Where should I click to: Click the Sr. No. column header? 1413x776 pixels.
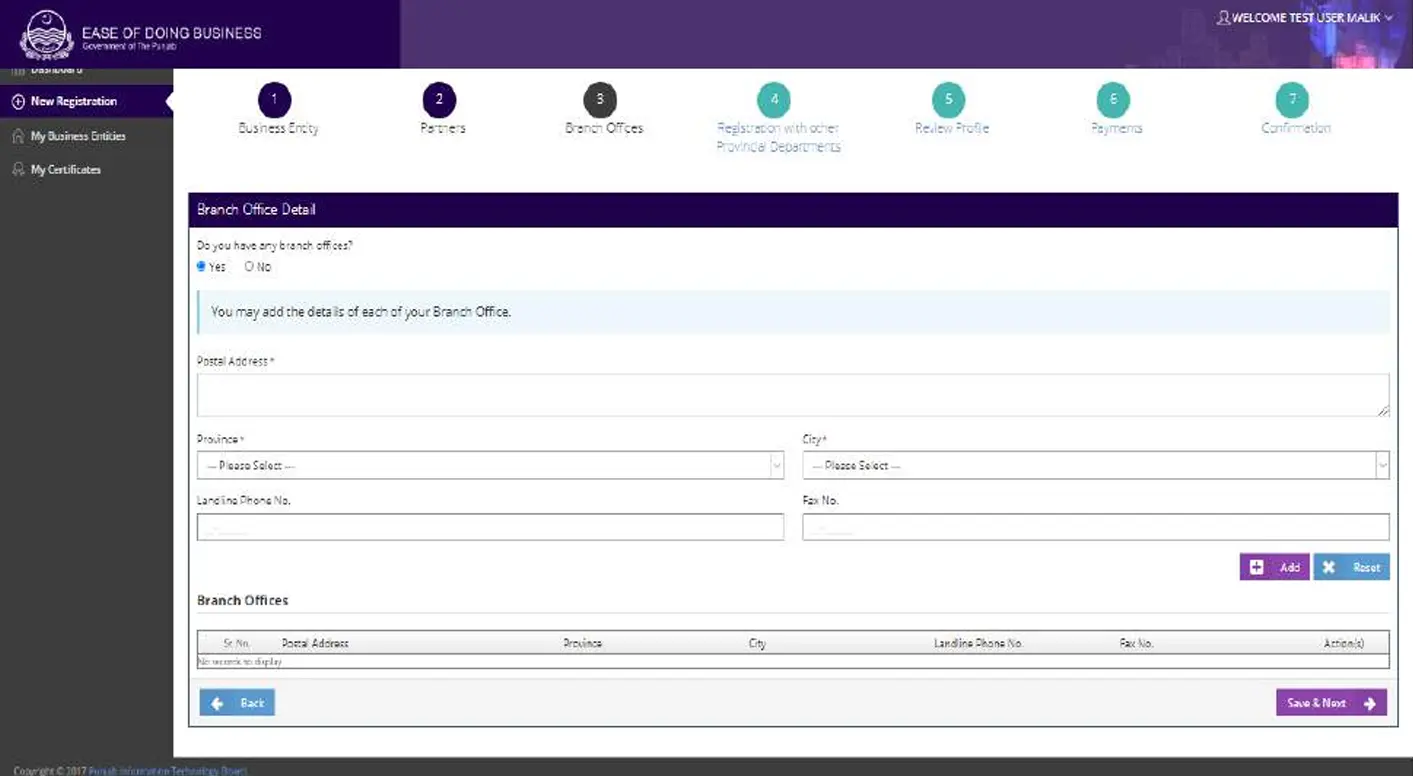point(237,643)
